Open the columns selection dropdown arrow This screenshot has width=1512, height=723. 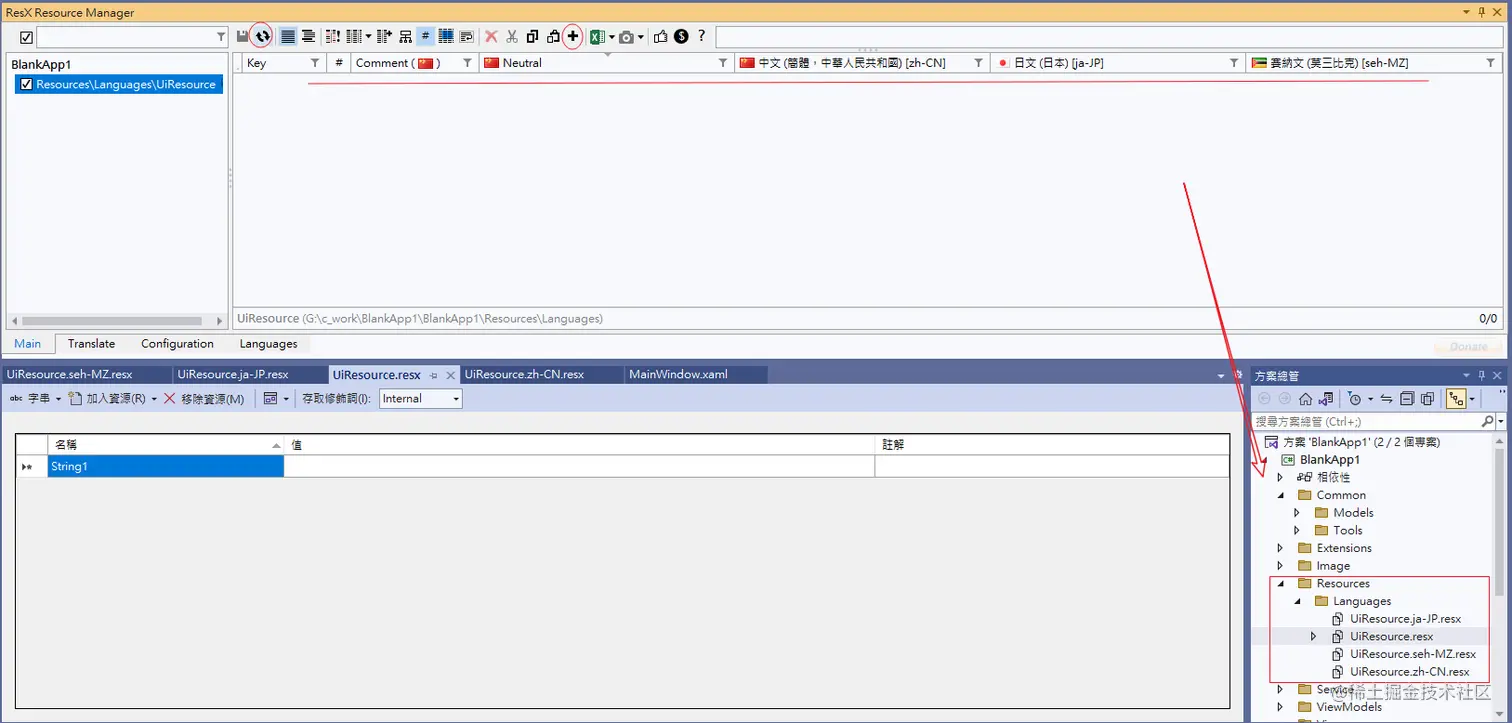point(368,37)
